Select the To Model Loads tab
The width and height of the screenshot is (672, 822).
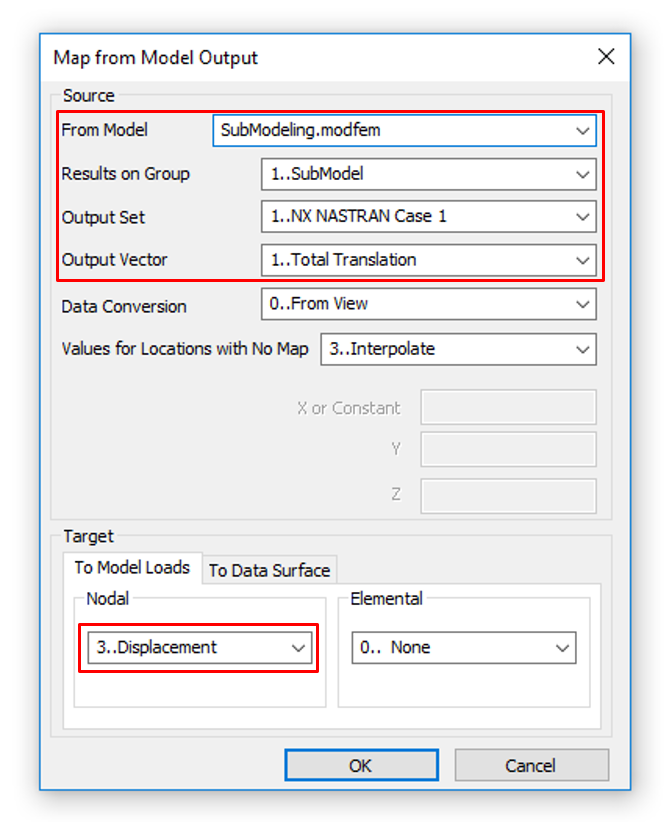point(132,568)
